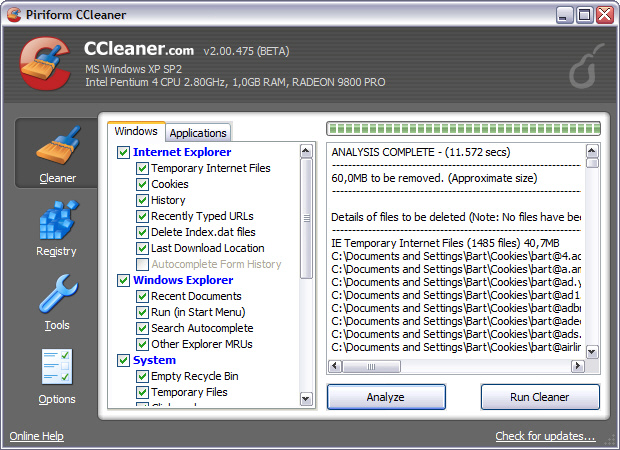This screenshot has height=450, width=620.
Task: Toggle Other Explorer MRUs checkbox
Action: [x=142, y=344]
